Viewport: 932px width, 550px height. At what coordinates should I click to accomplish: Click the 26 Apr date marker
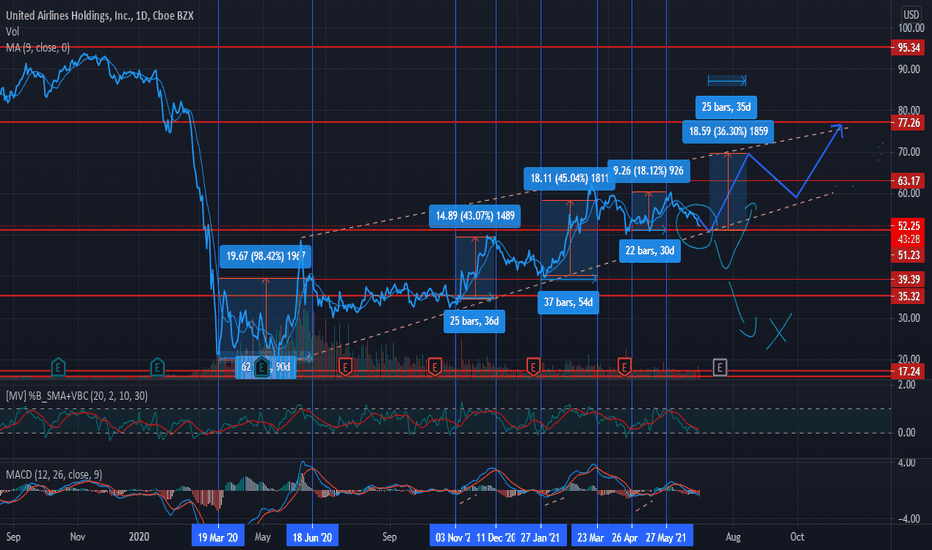(x=625, y=537)
